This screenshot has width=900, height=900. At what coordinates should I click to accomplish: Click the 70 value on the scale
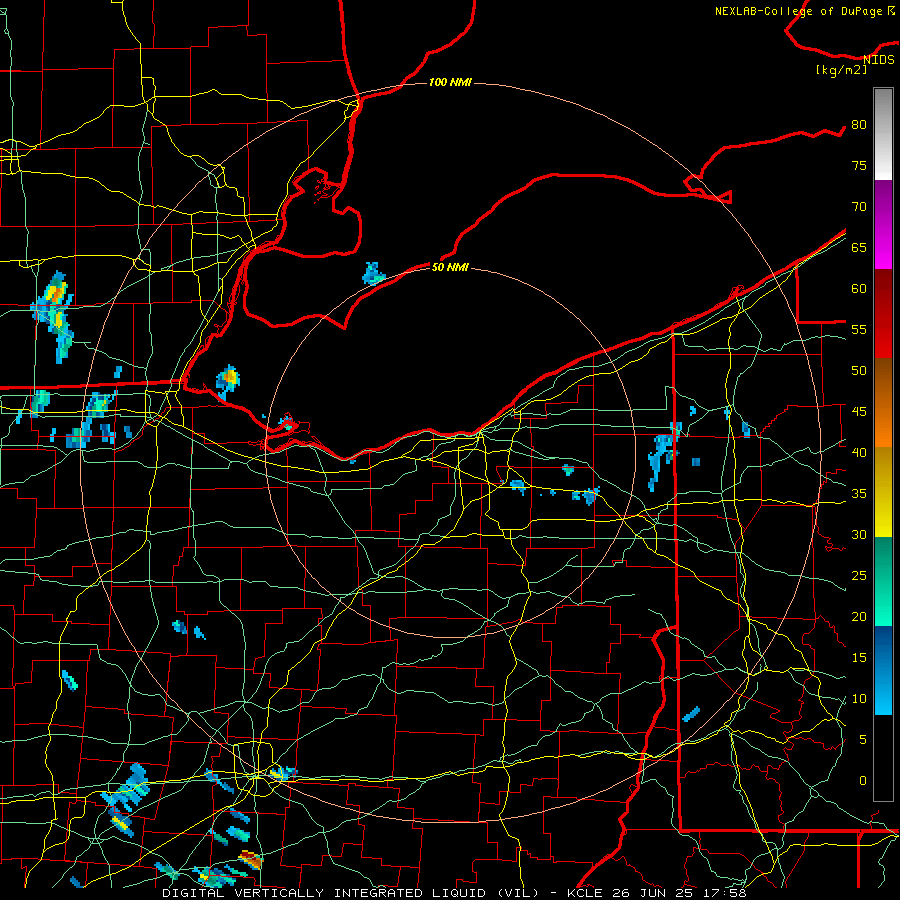pyautogui.click(x=859, y=207)
